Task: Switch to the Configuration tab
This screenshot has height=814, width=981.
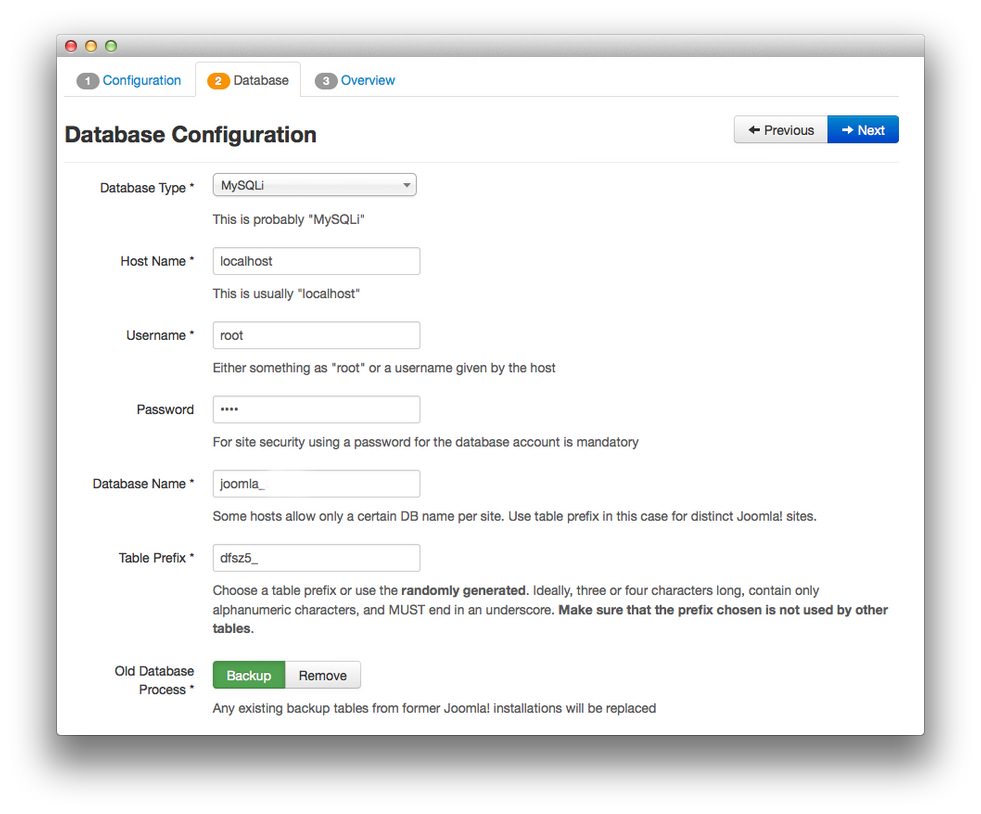Action: [142, 80]
